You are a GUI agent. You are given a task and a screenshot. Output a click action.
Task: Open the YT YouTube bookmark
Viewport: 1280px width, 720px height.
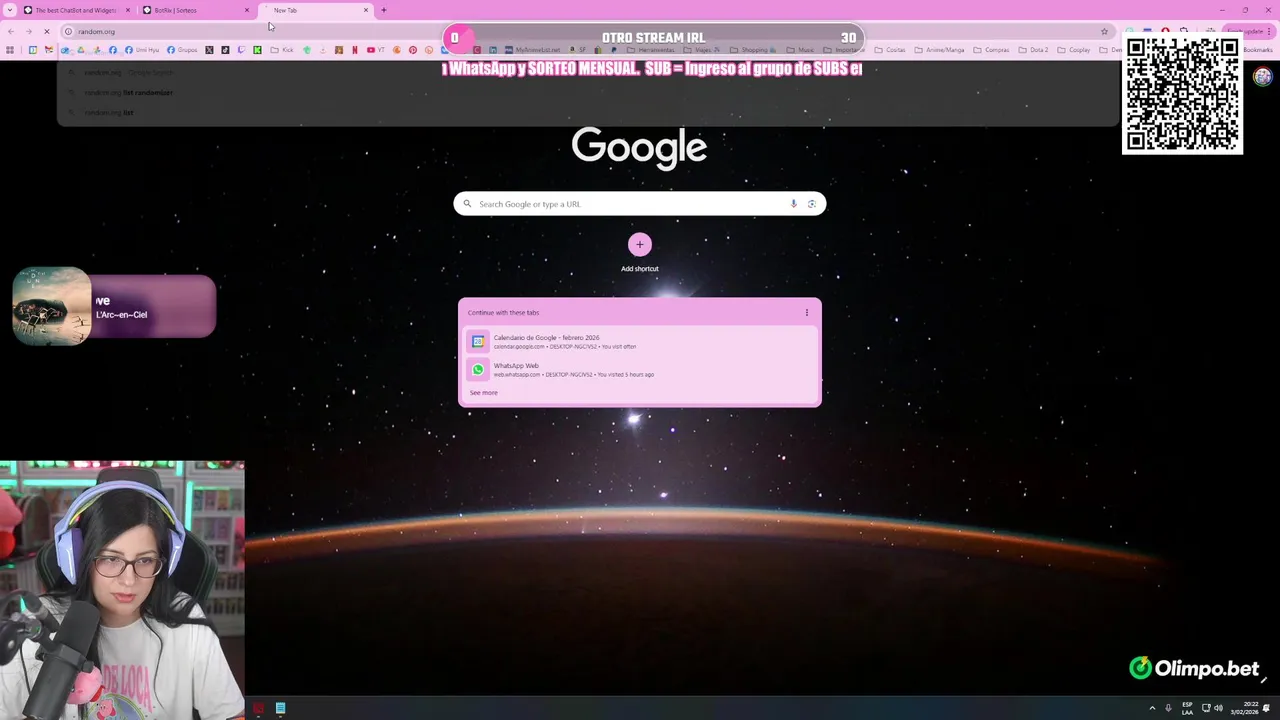[x=376, y=50]
